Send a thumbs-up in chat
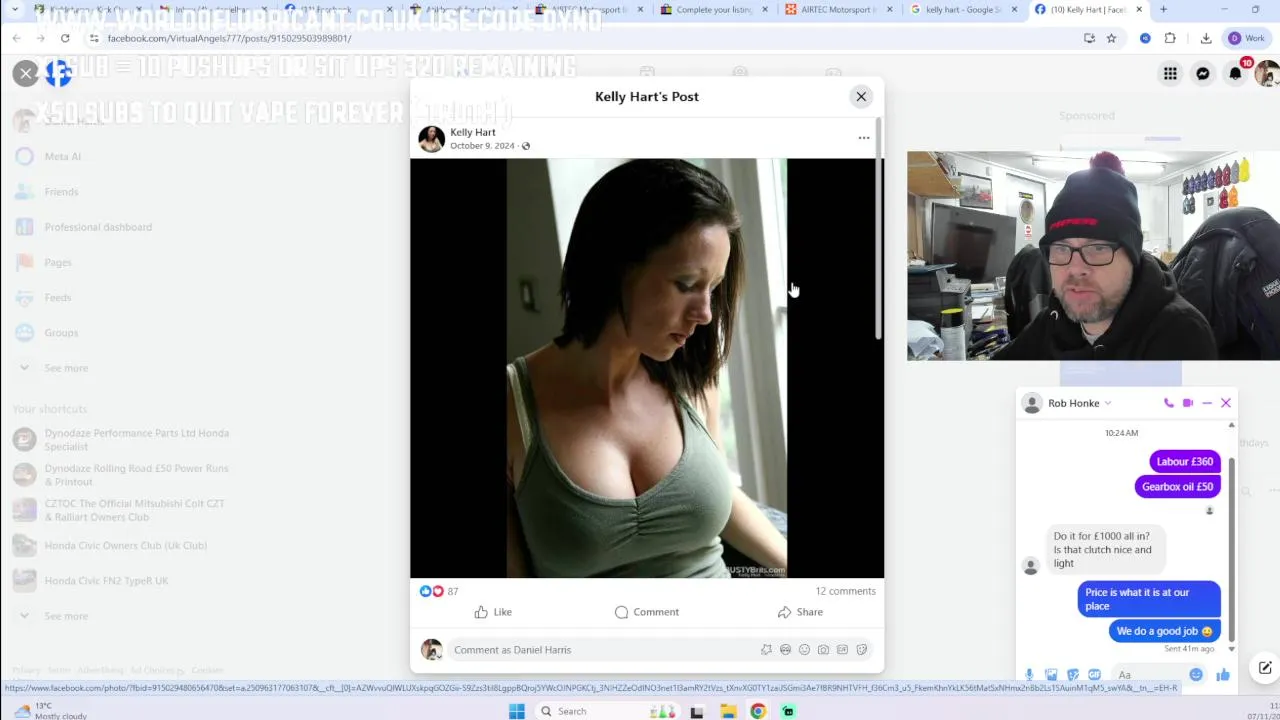Screen dimensions: 1280x720 click(x=1223, y=675)
